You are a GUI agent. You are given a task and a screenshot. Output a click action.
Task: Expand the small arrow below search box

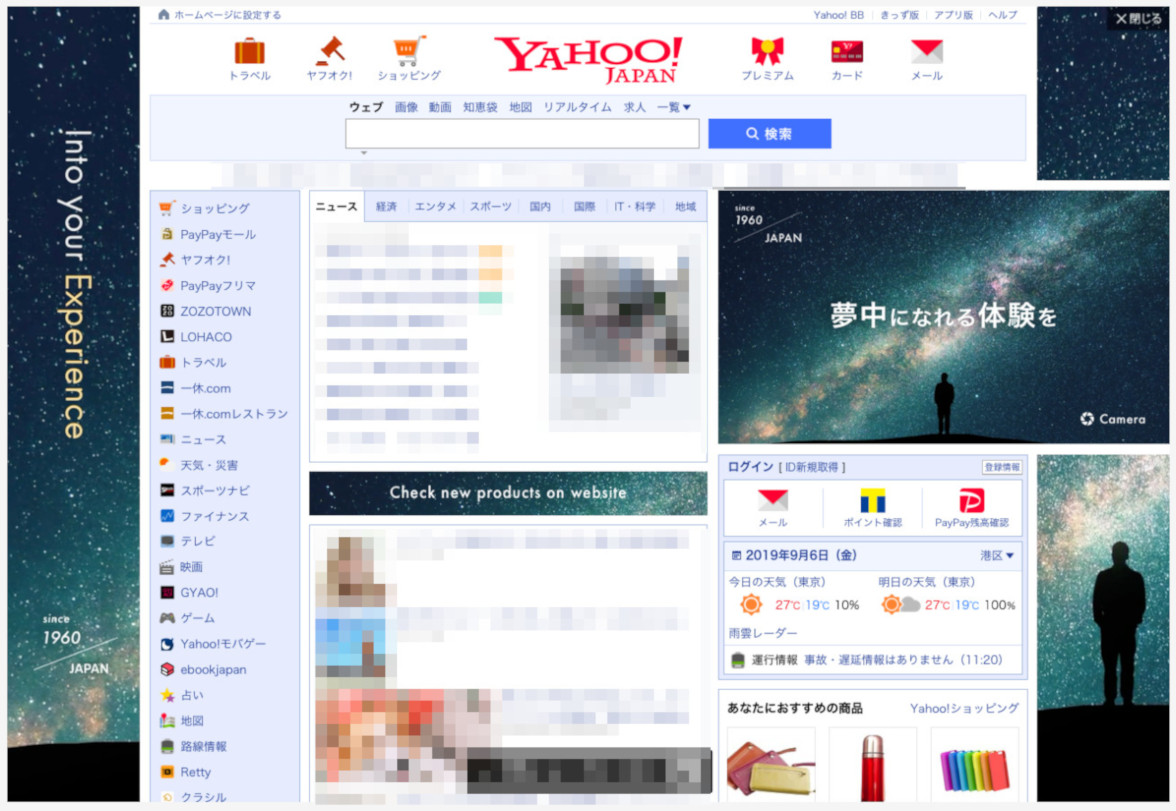(x=364, y=153)
